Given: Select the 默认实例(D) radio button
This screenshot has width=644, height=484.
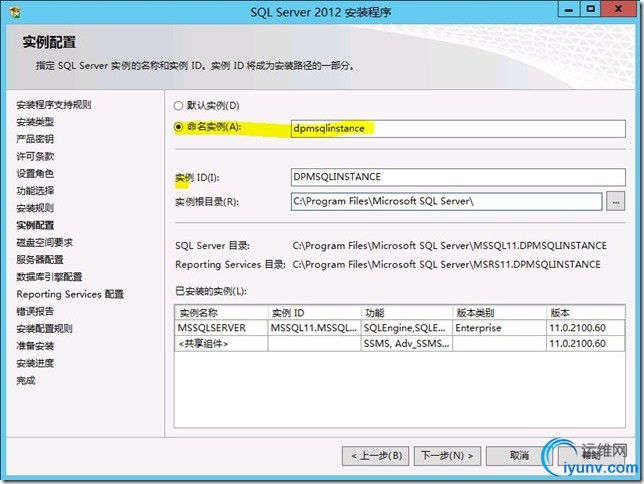Looking at the screenshot, I should click(x=178, y=106).
